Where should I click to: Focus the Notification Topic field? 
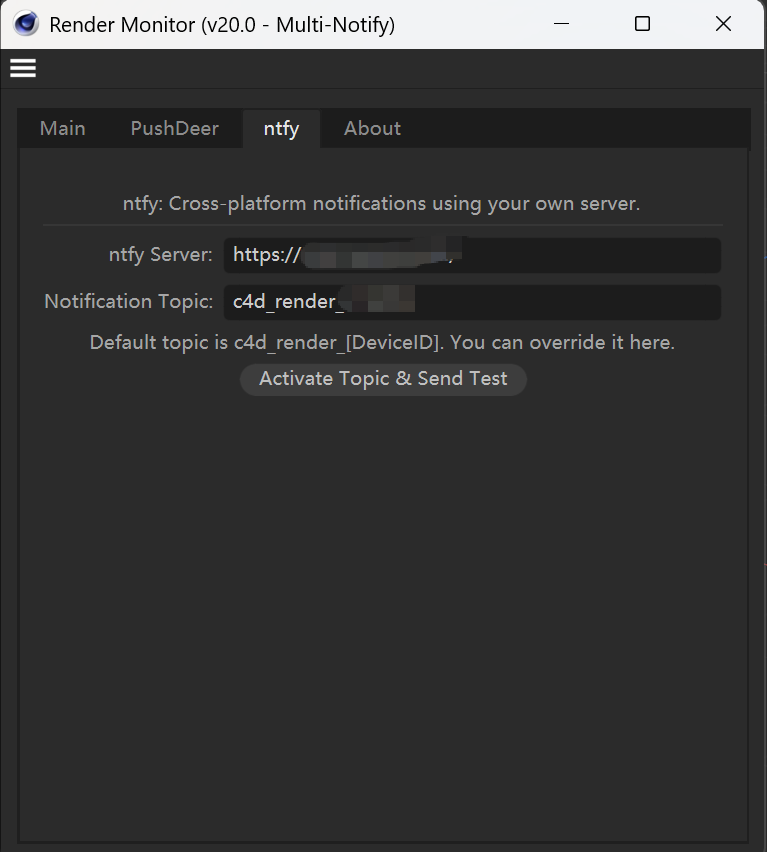click(472, 302)
